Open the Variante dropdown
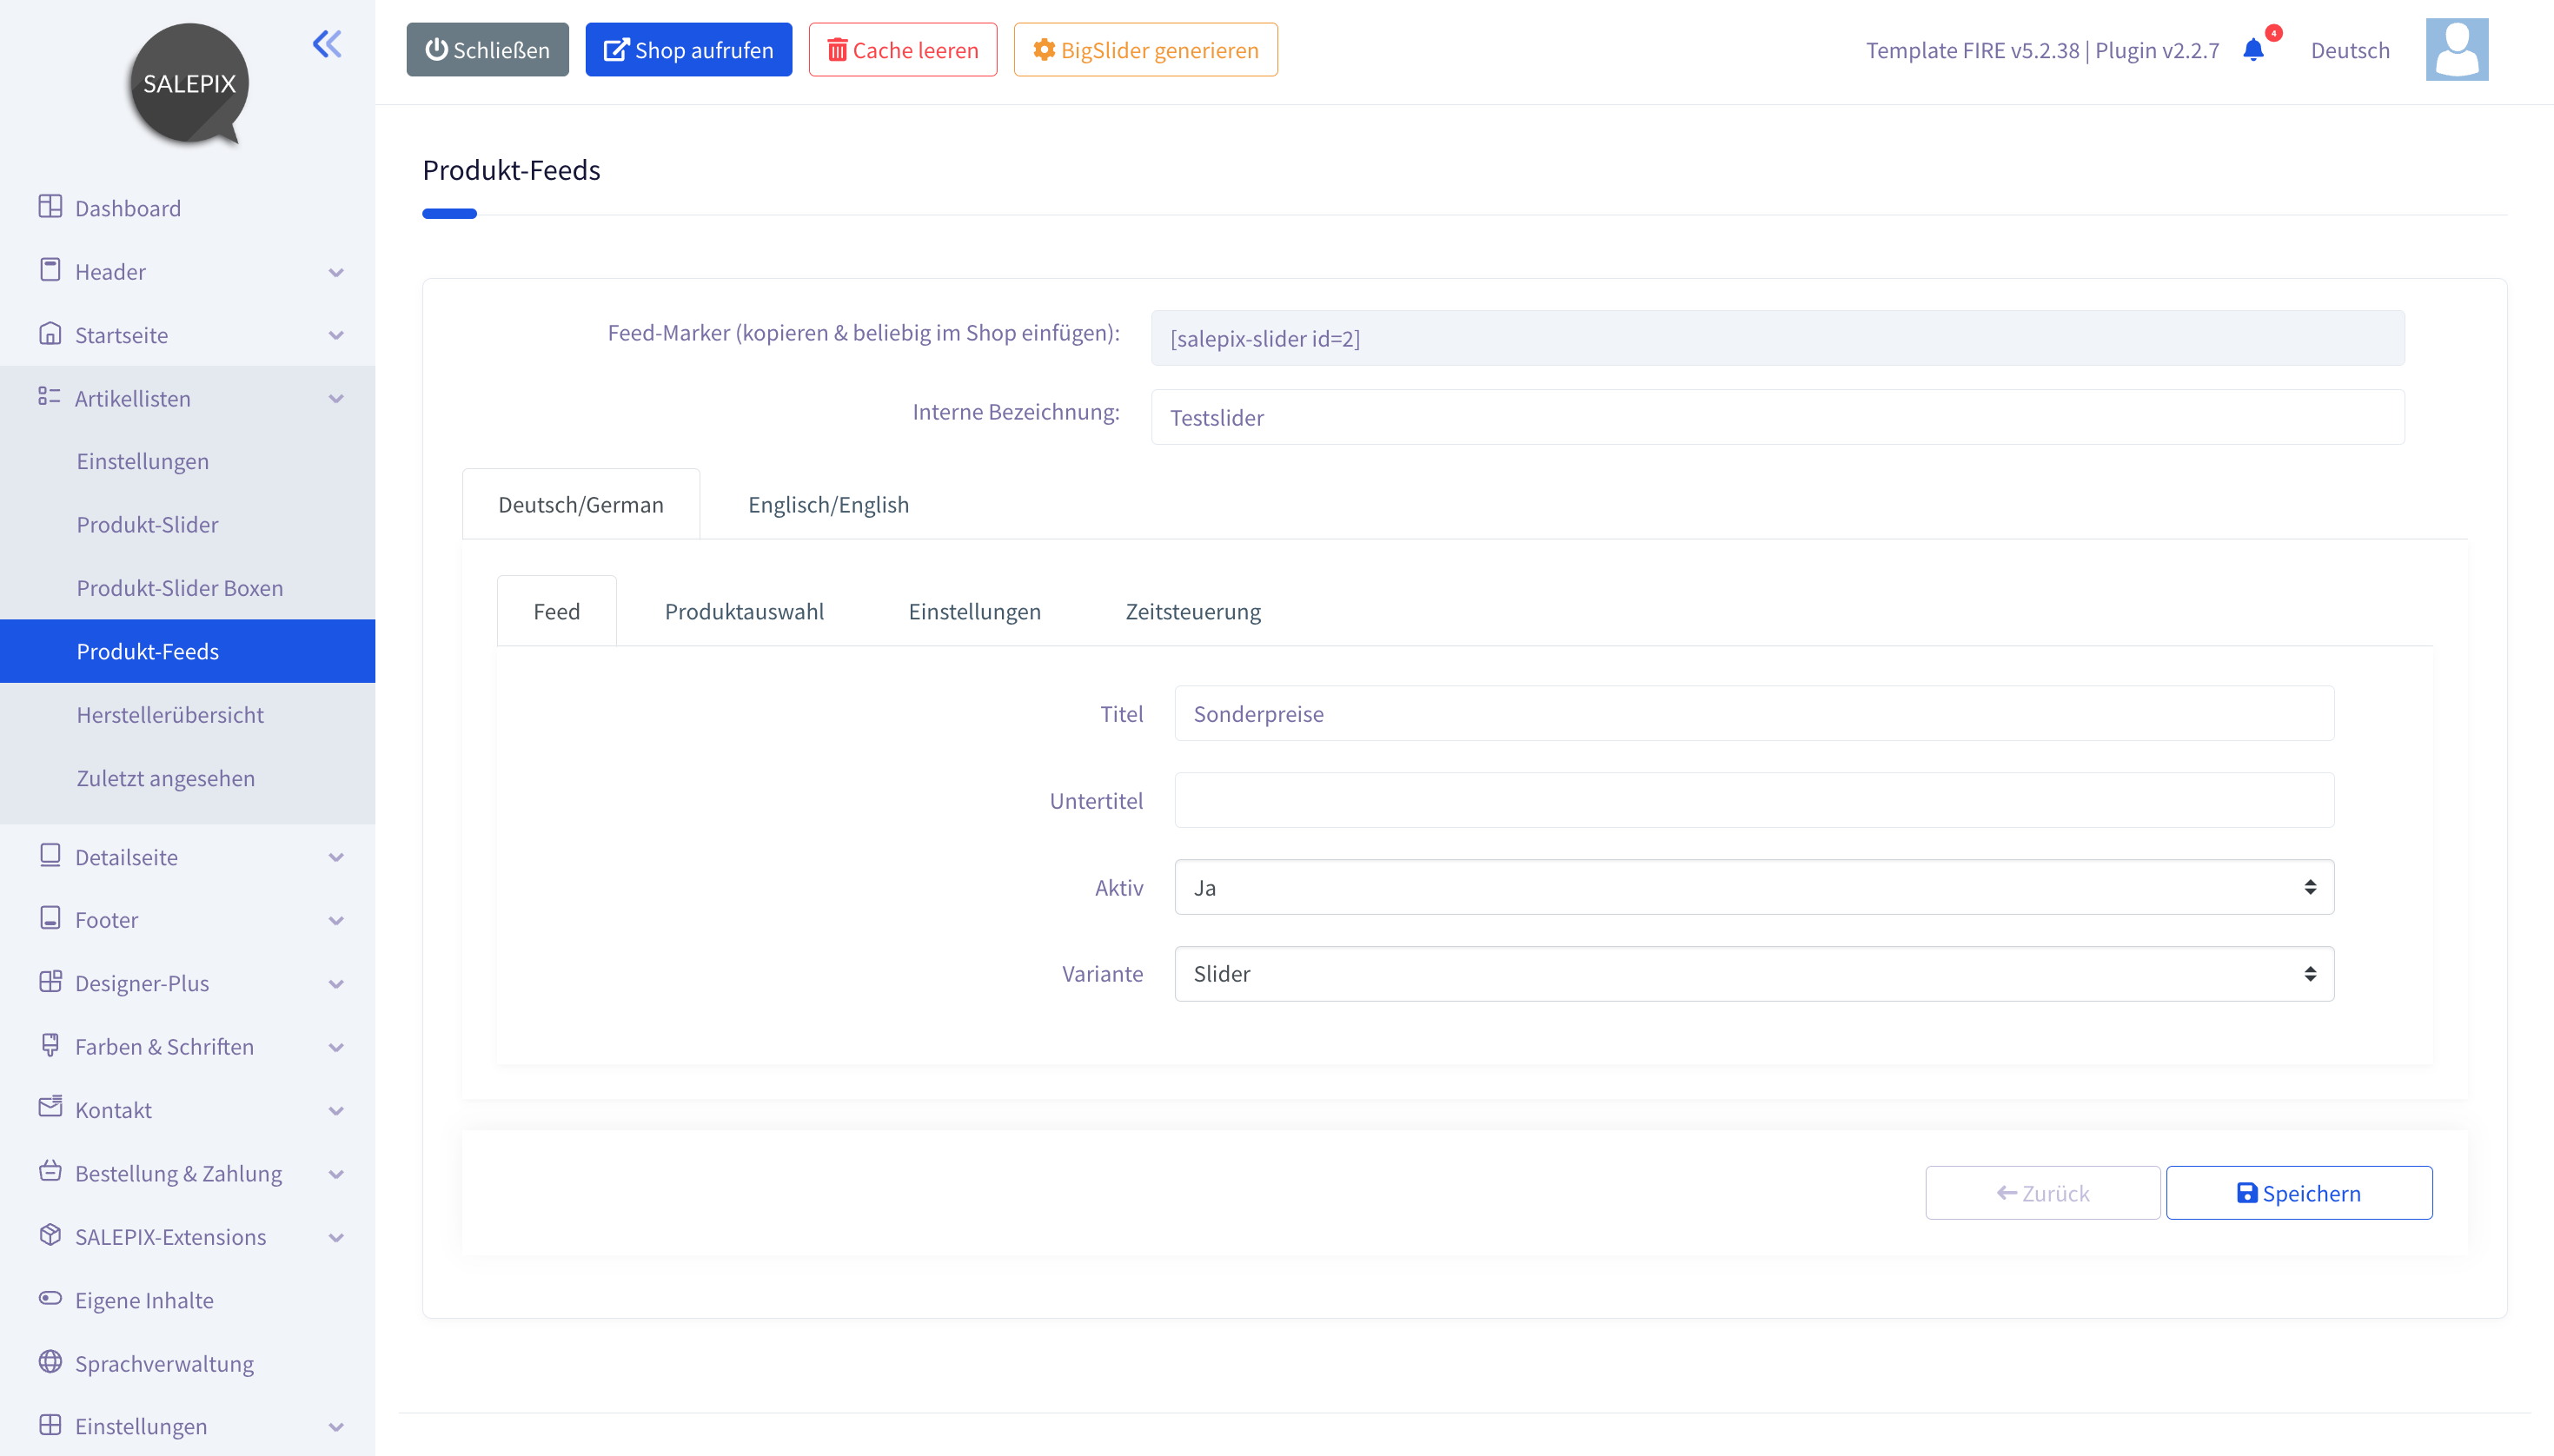 pos(1754,973)
